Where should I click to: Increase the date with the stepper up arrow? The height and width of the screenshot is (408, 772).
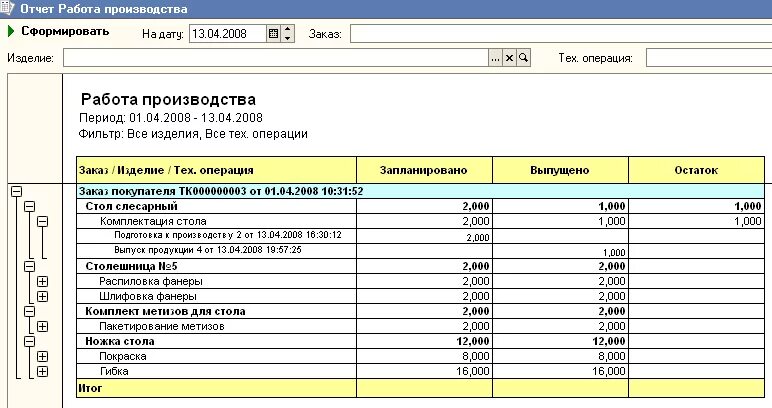(x=288, y=30)
